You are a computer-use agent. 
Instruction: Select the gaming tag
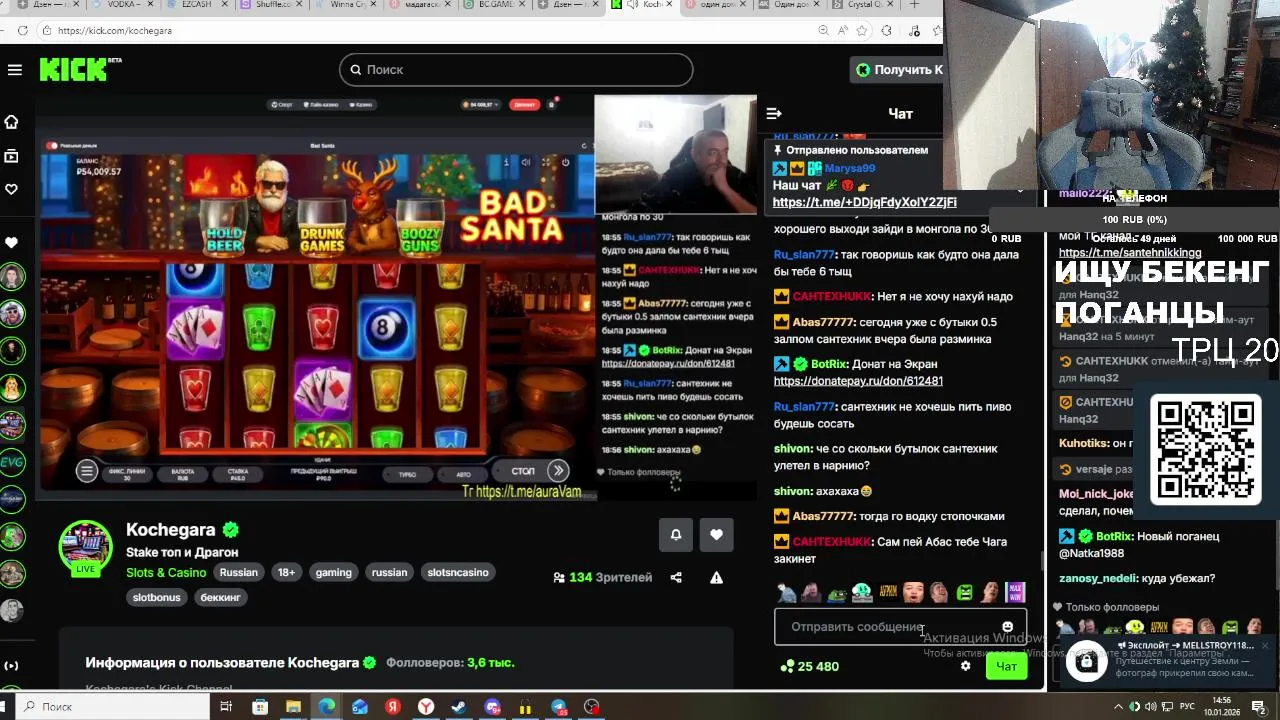334,572
